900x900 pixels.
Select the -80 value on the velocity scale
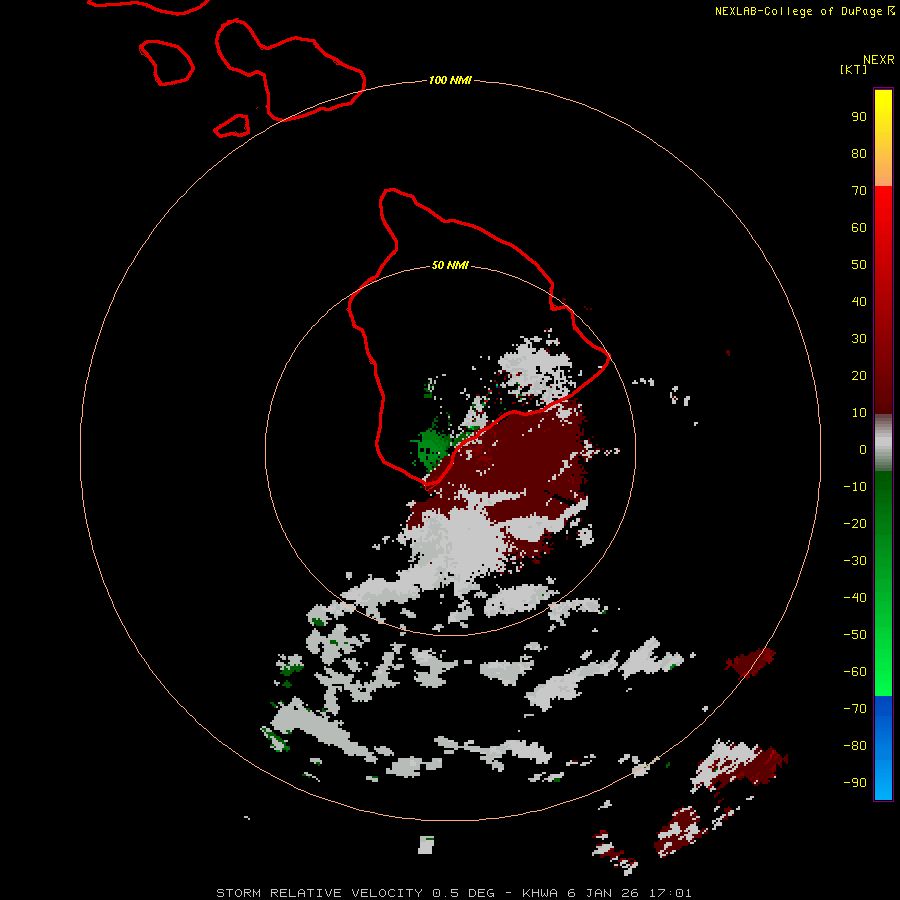[x=855, y=746]
